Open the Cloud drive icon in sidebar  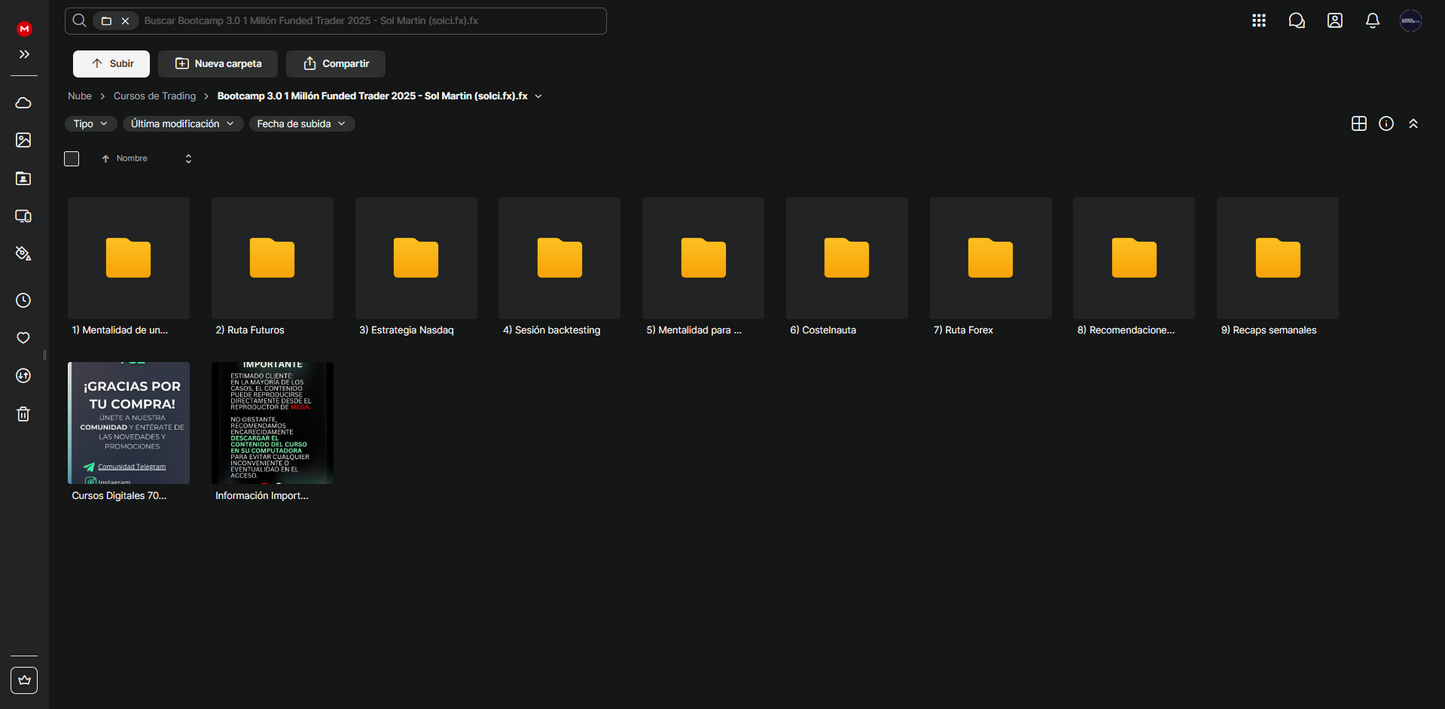(24, 103)
